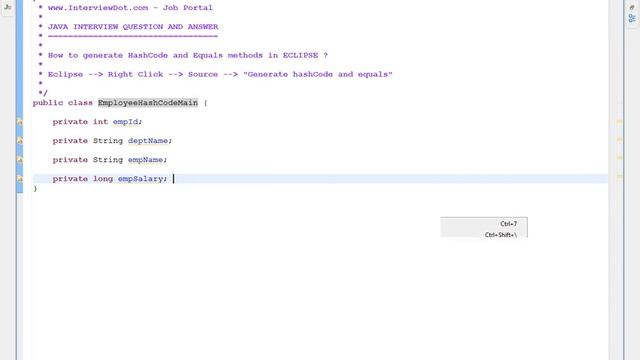Open the Java Package Explorer sidebar icon

tap(7, 7)
